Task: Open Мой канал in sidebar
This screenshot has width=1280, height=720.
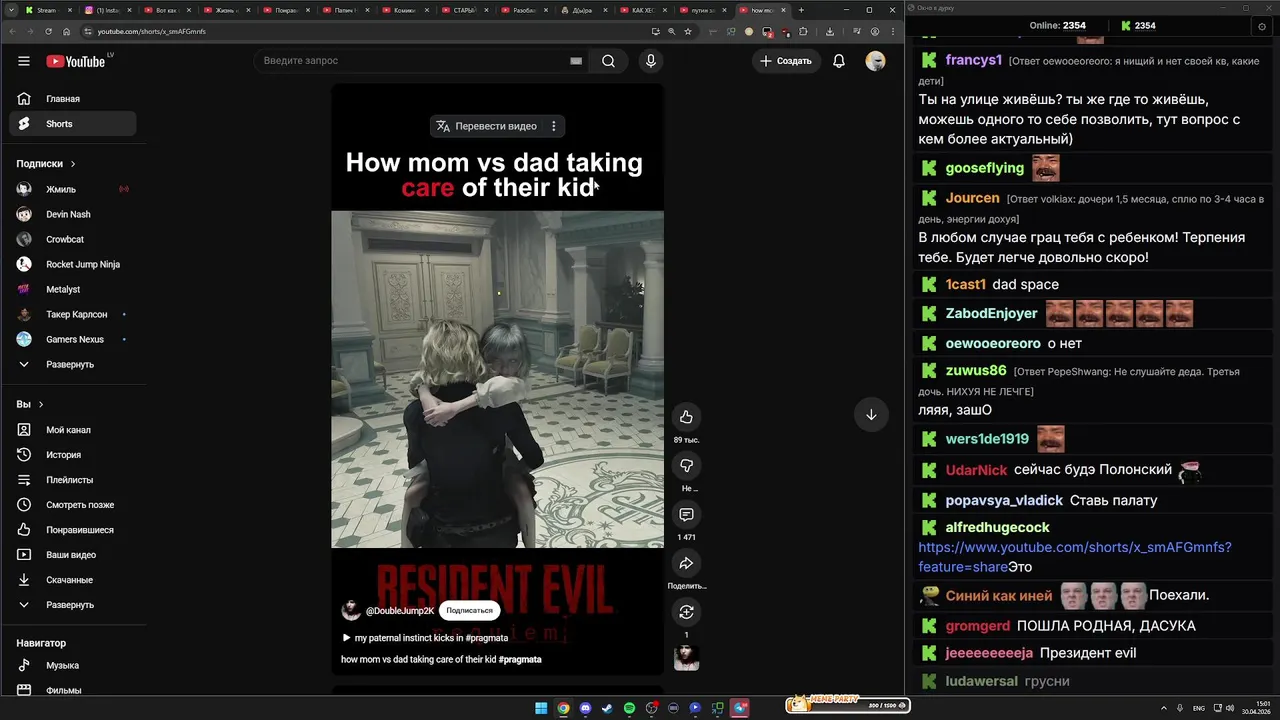Action: 73,430
